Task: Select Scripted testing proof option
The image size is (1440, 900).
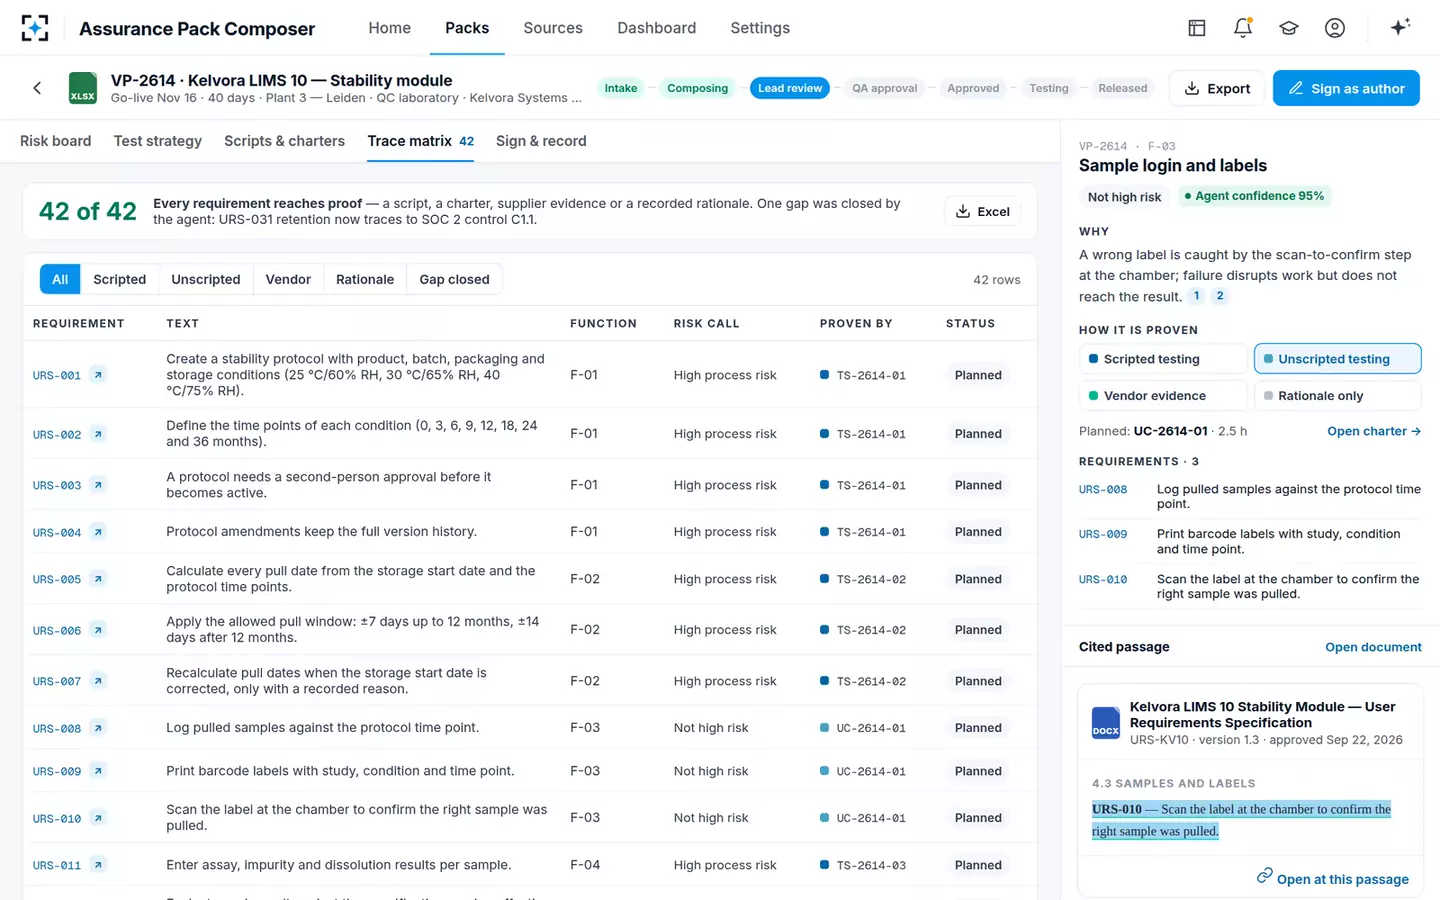Action: point(1163,359)
